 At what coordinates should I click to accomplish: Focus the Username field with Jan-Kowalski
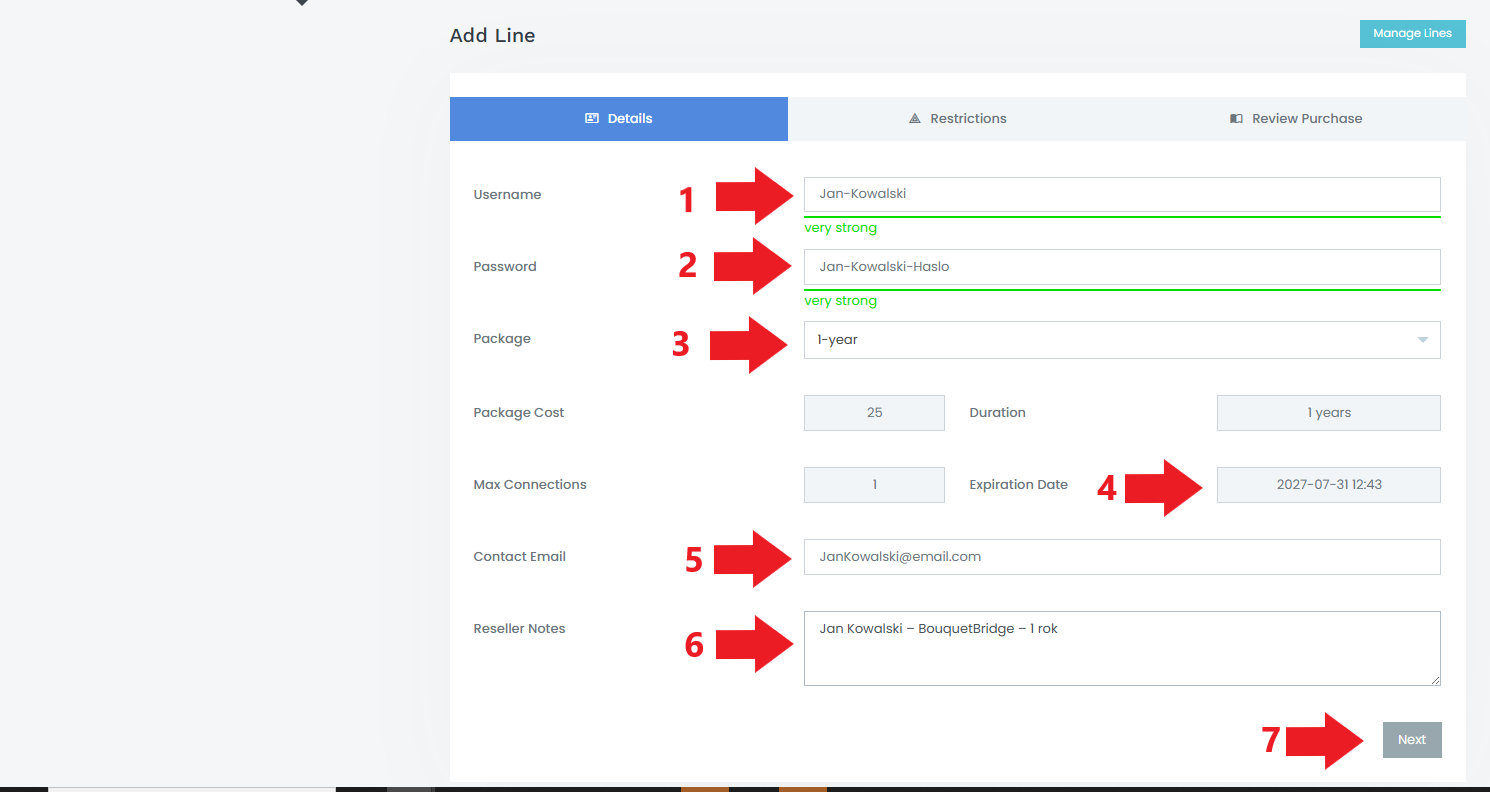[x=1122, y=194]
